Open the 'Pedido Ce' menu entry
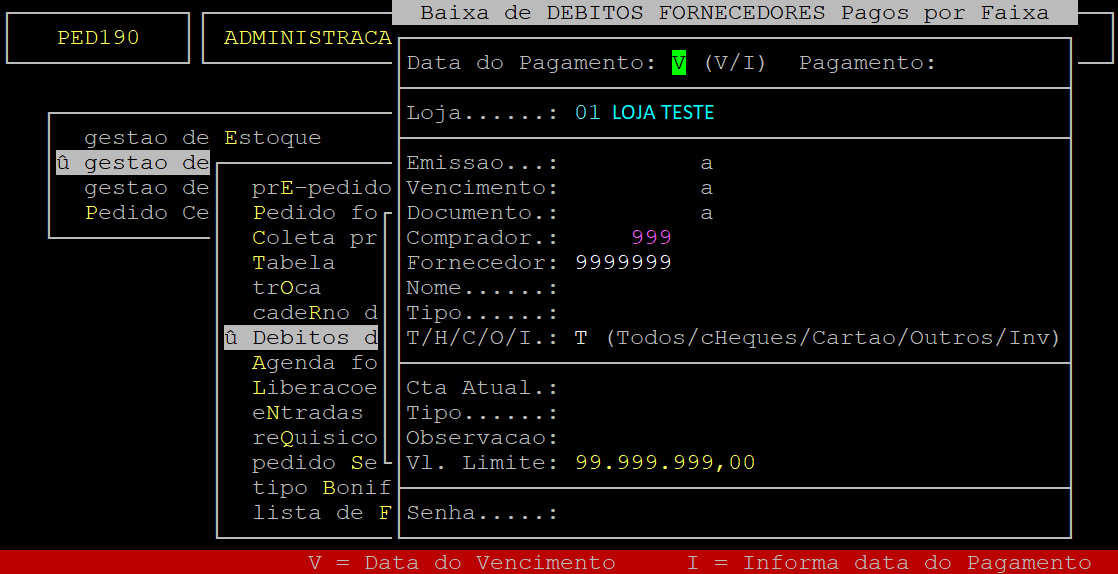The height and width of the screenshot is (574, 1118). pyautogui.click(x=146, y=213)
